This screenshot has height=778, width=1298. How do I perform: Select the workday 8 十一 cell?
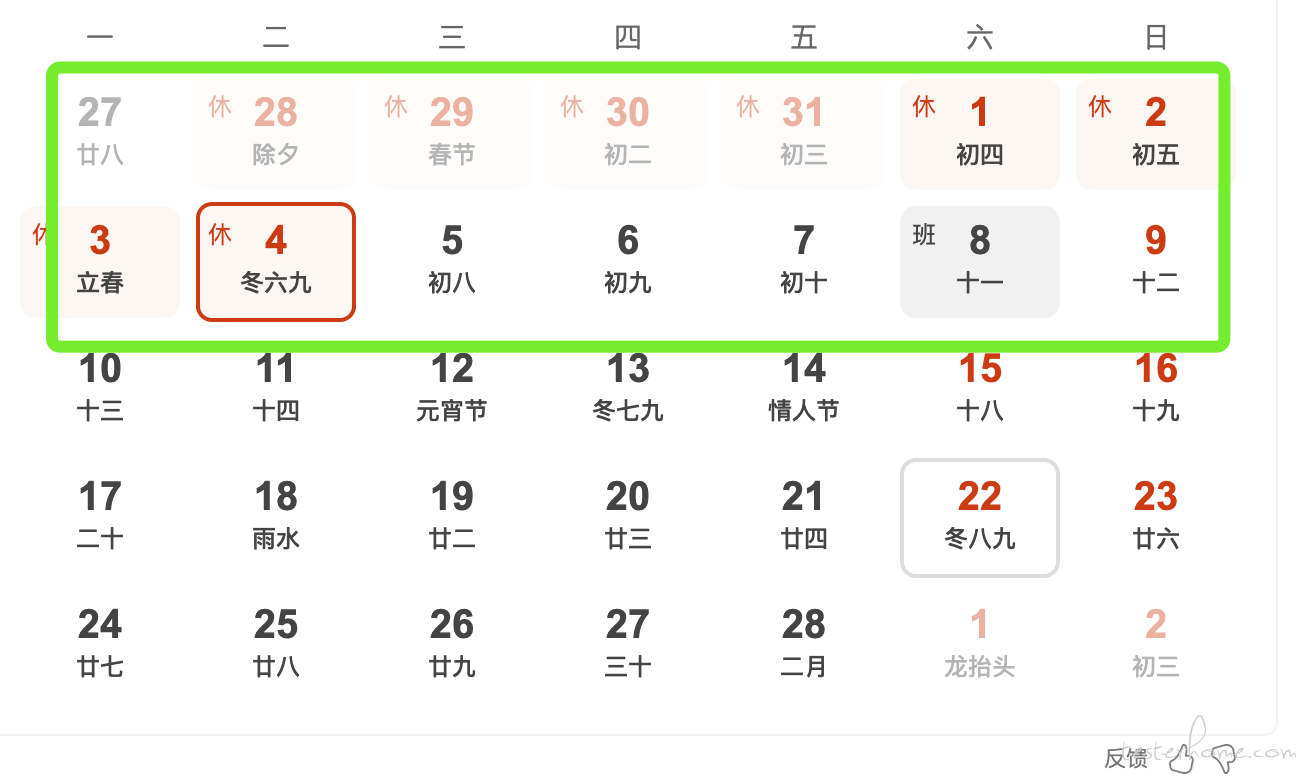coord(980,262)
